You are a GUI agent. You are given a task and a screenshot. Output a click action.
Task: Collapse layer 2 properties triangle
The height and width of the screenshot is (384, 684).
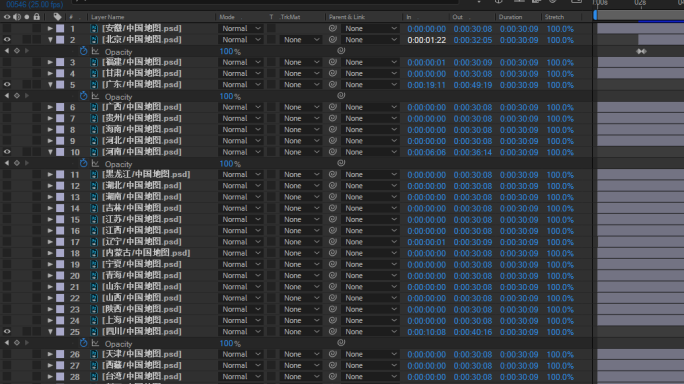click(50, 40)
